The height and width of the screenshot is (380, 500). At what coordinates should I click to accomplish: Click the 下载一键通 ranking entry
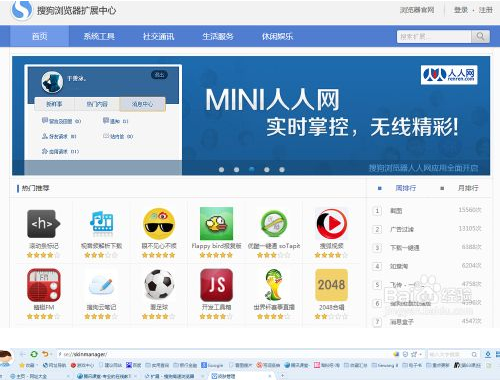(x=405, y=248)
